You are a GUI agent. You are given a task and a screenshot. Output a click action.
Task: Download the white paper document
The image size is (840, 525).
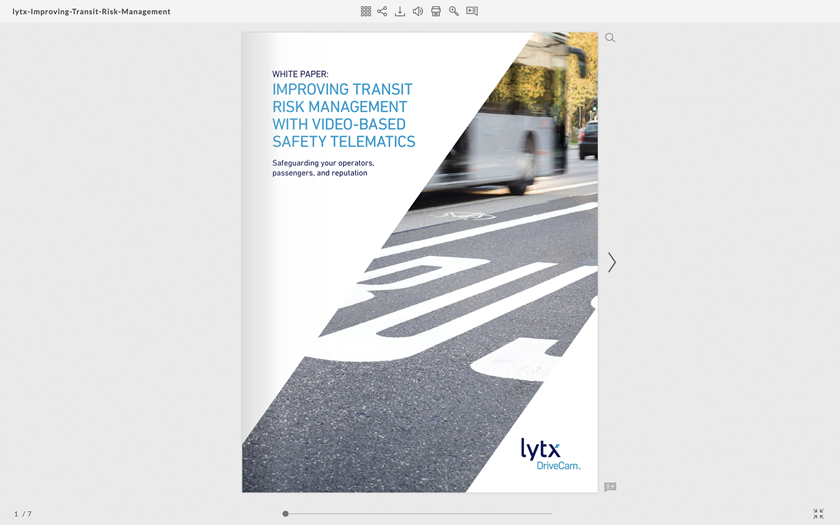pyautogui.click(x=400, y=11)
